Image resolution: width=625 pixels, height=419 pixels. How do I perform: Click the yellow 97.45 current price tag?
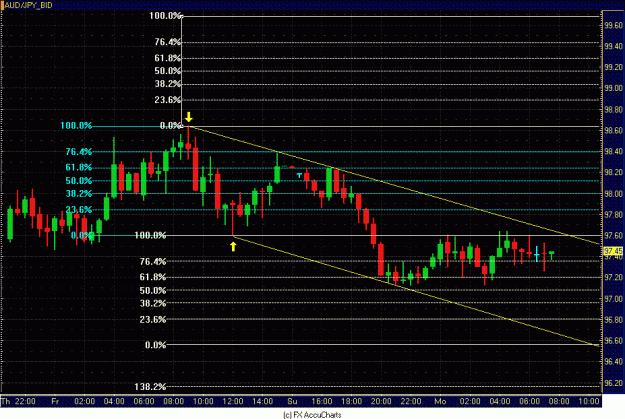[x=613, y=251]
